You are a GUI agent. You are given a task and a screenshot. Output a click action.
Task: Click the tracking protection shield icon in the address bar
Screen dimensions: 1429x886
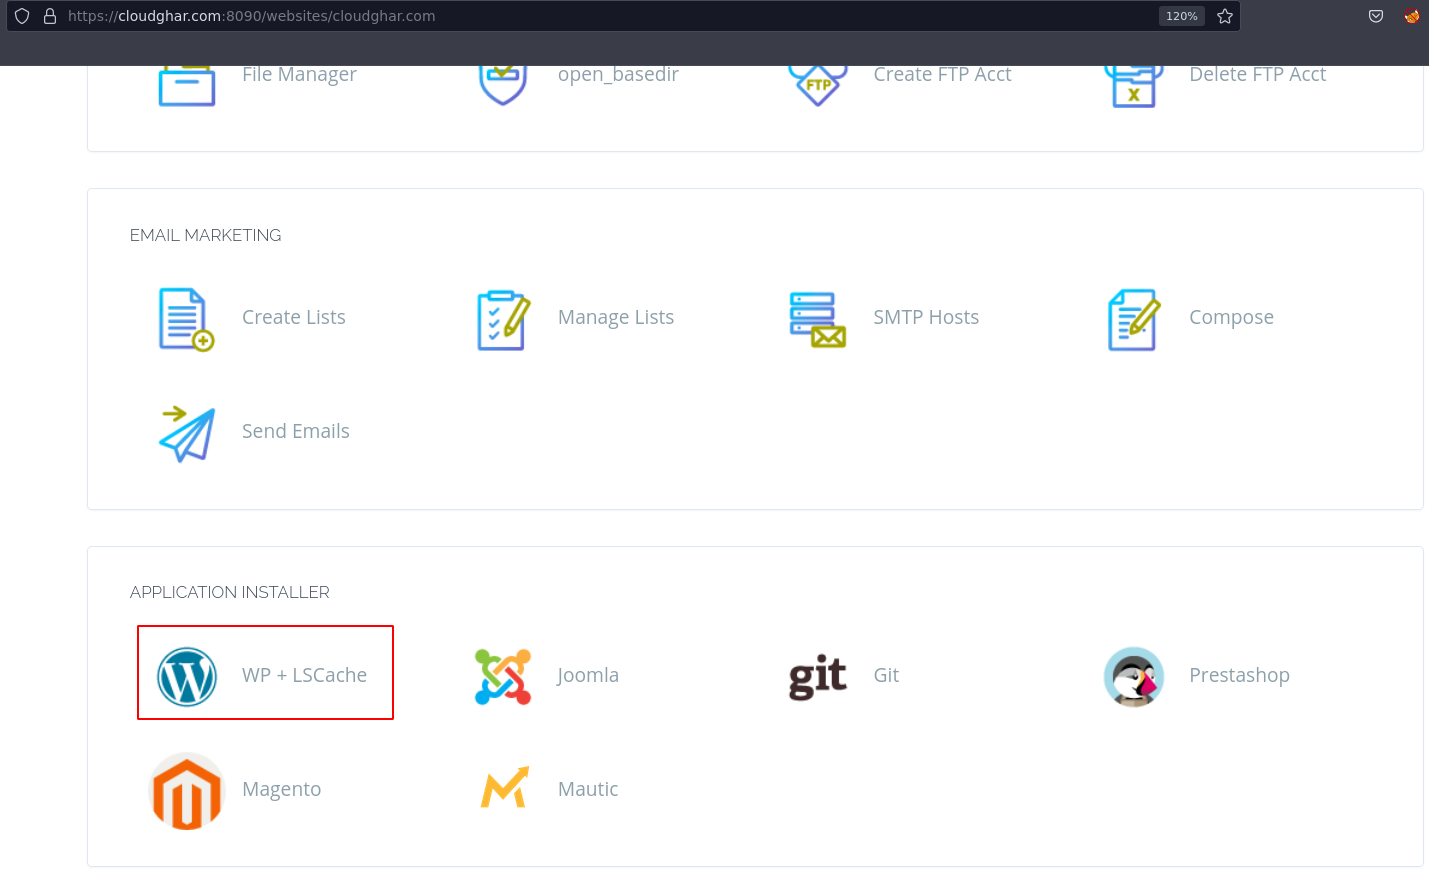pos(22,16)
